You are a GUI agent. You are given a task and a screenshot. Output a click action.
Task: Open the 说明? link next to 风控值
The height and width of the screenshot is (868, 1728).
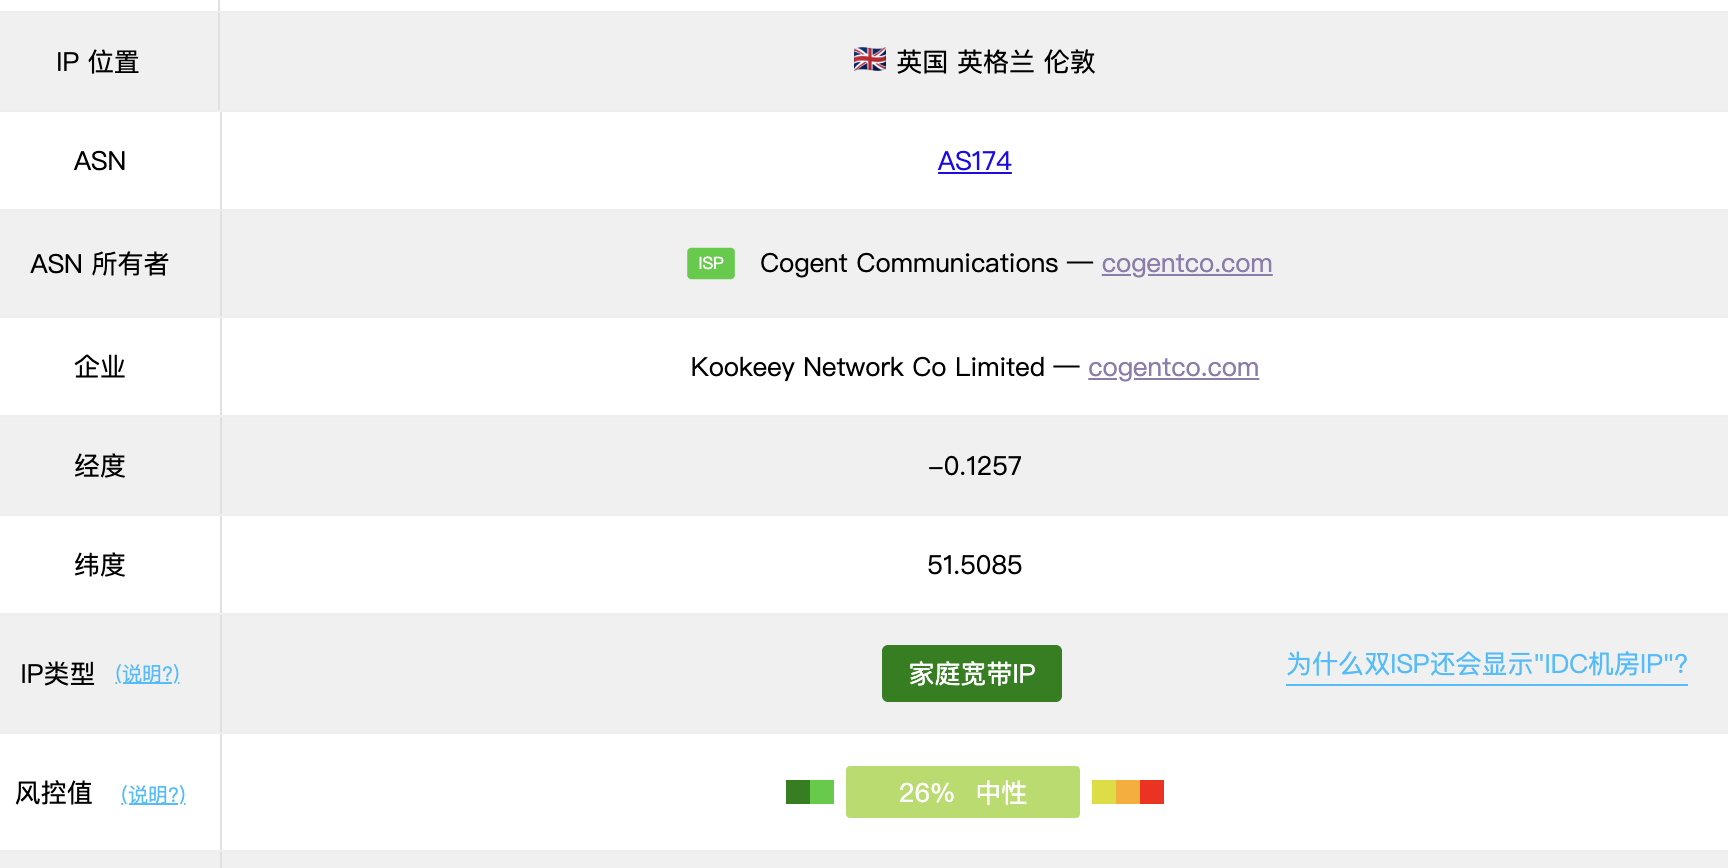tap(153, 794)
